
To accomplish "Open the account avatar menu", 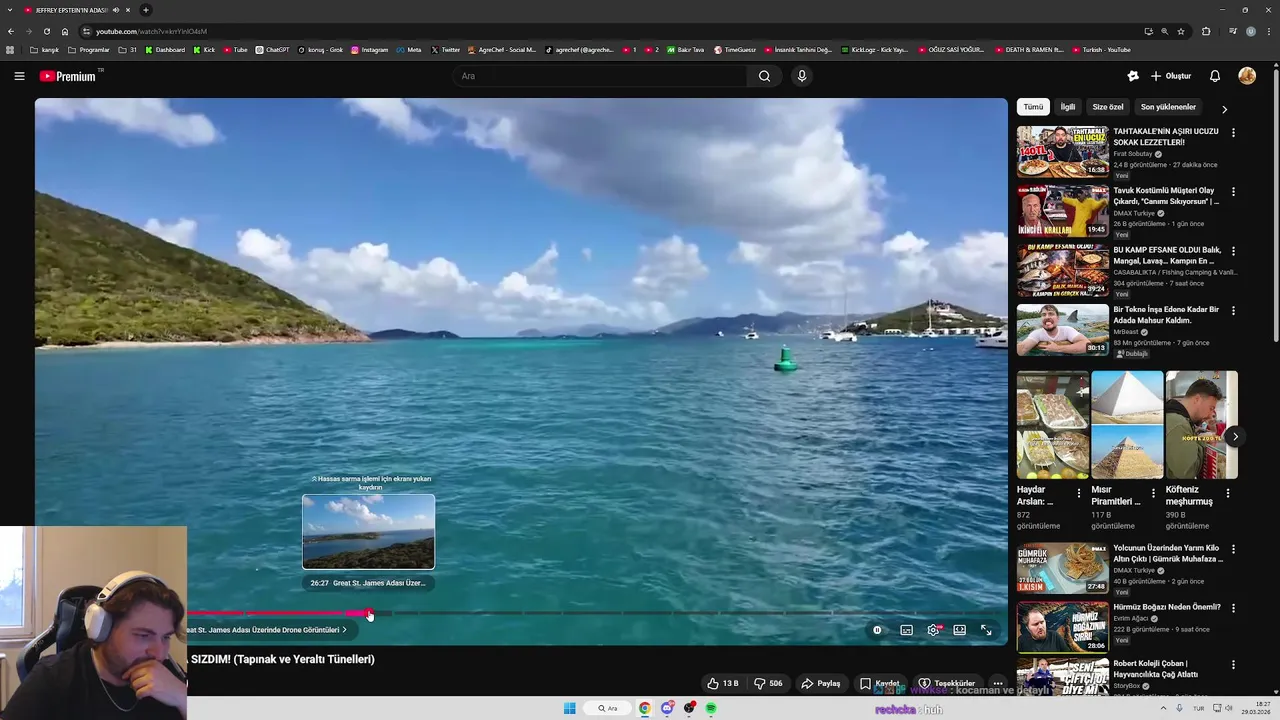I will tap(1247, 76).
